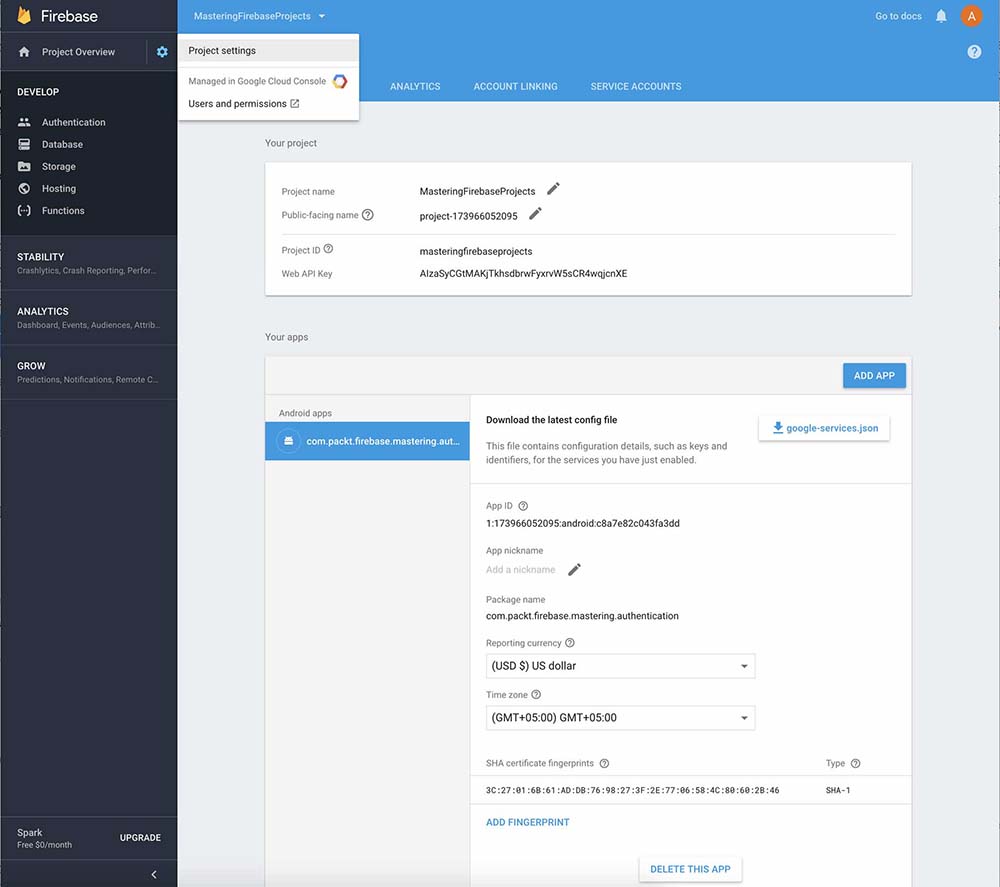Screen dimensions: 1000x887
Task: Open the notifications bell icon
Action: [x=941, y=16]
